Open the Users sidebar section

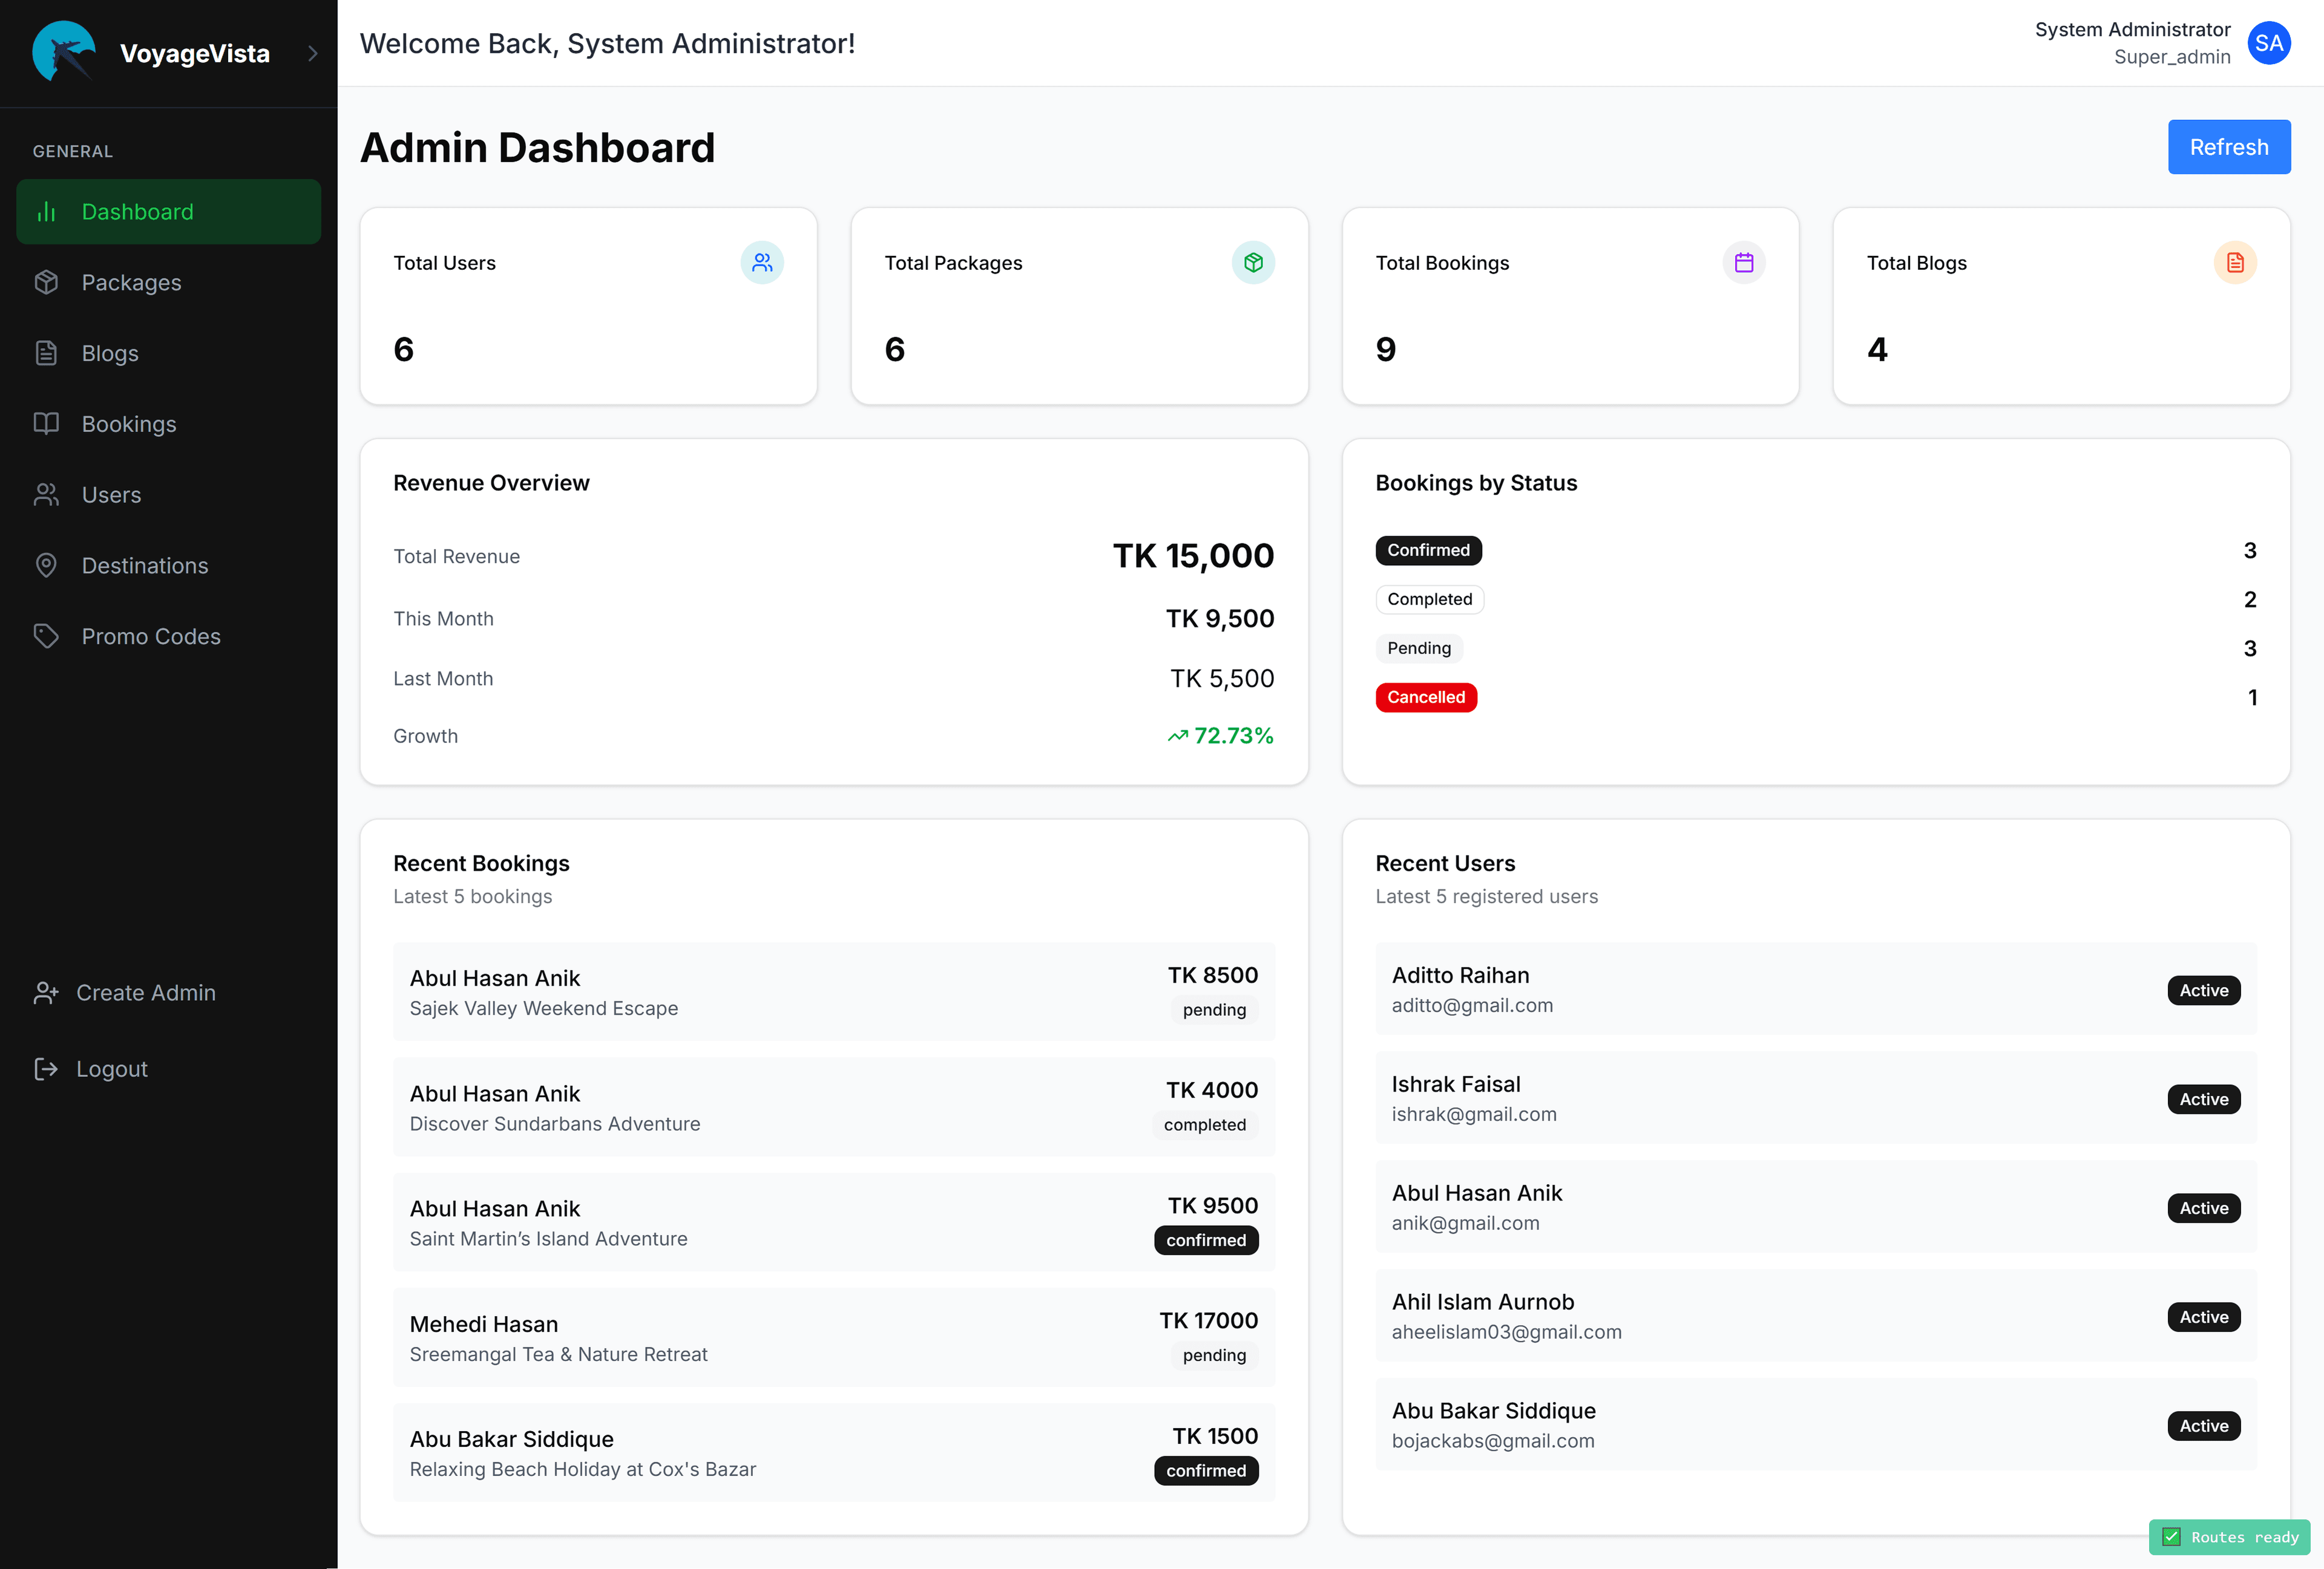pyautogui.click(x=111, y=495)
